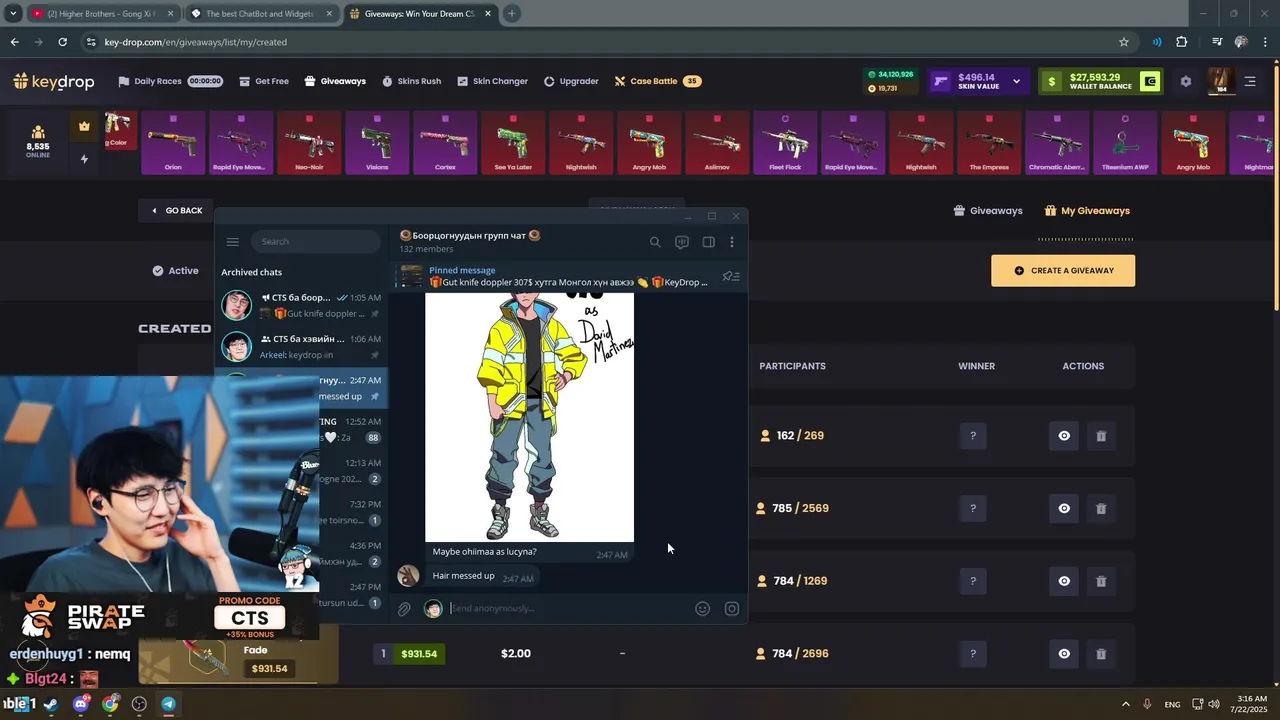Open Steam from the Windows taskbar
This screenshot has height=720, width=1280.
click(x=51, y=704)
